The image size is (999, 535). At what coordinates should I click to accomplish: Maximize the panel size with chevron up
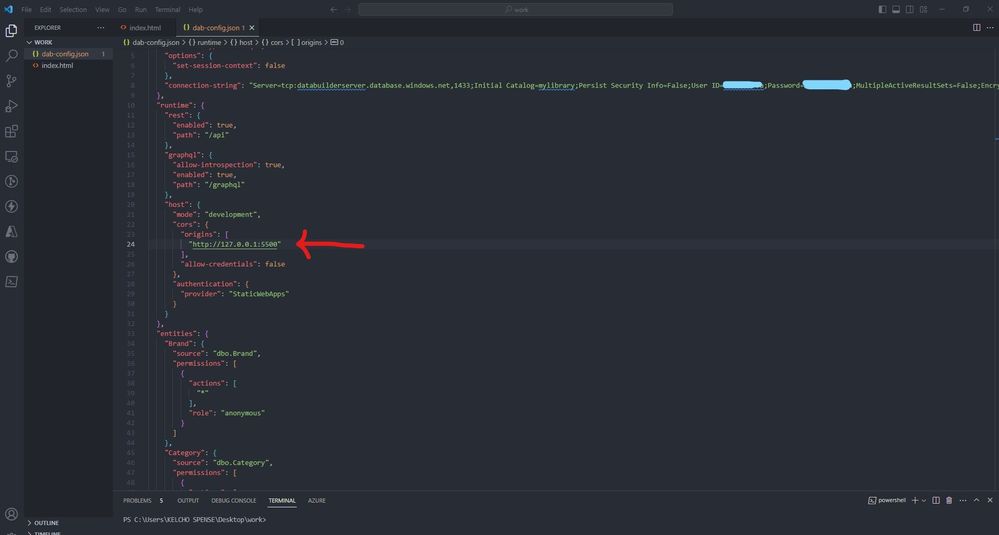(976, 501)
